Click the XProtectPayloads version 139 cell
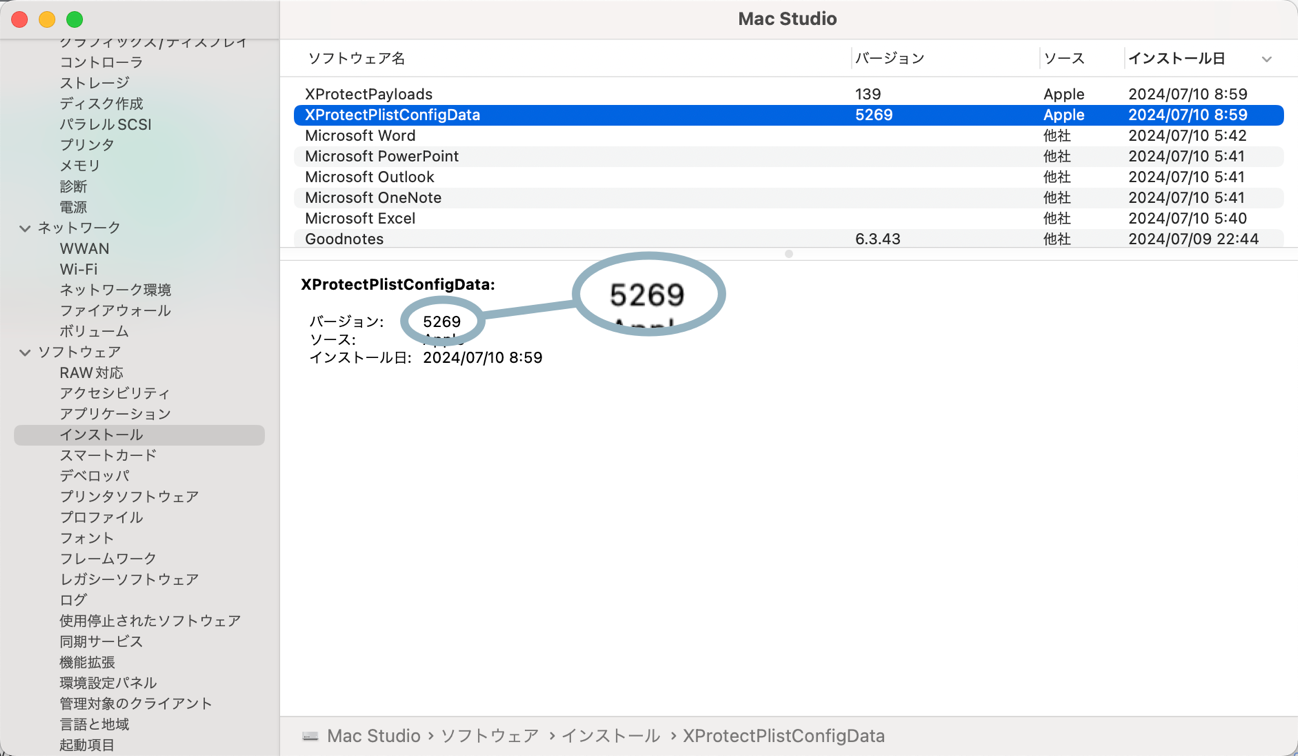 pos(868,94)
